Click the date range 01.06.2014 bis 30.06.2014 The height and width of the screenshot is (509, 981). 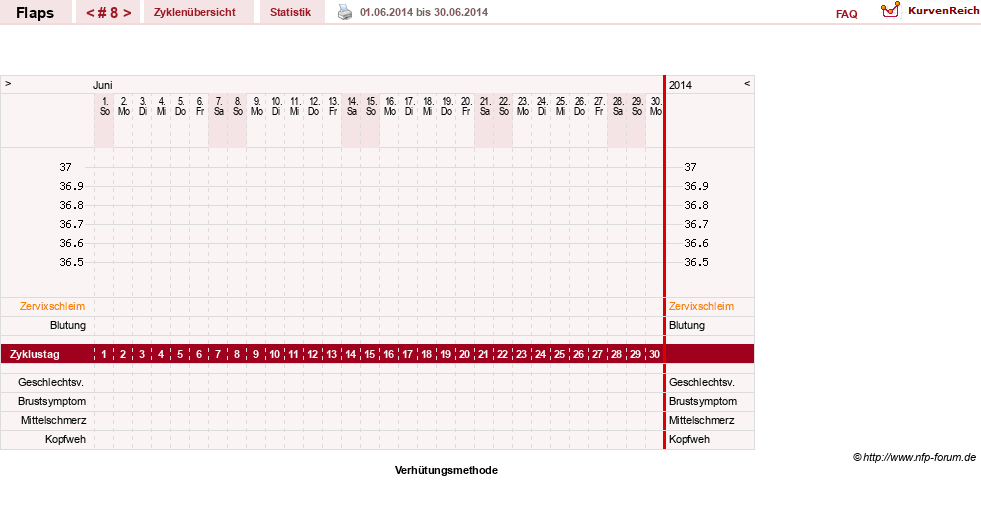click(424, 13)
